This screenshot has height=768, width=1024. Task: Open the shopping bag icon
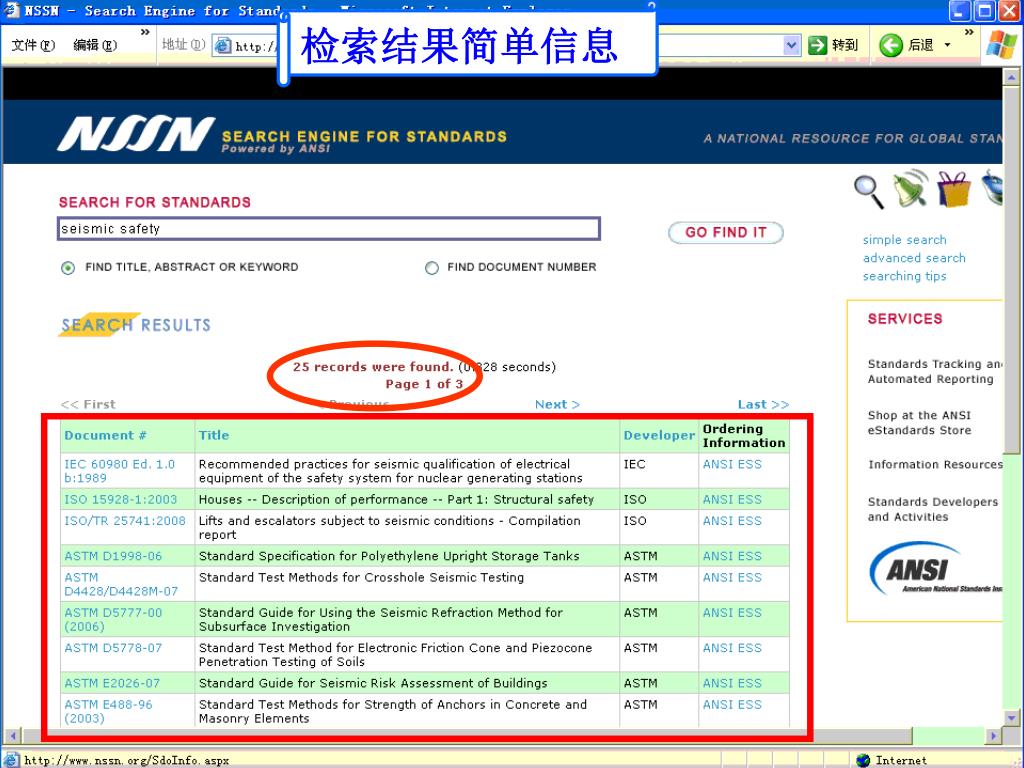coord(954,189)
